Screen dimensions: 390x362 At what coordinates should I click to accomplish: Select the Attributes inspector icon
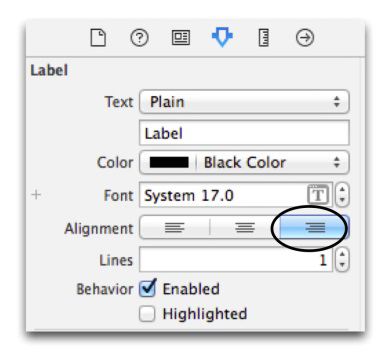222,37
